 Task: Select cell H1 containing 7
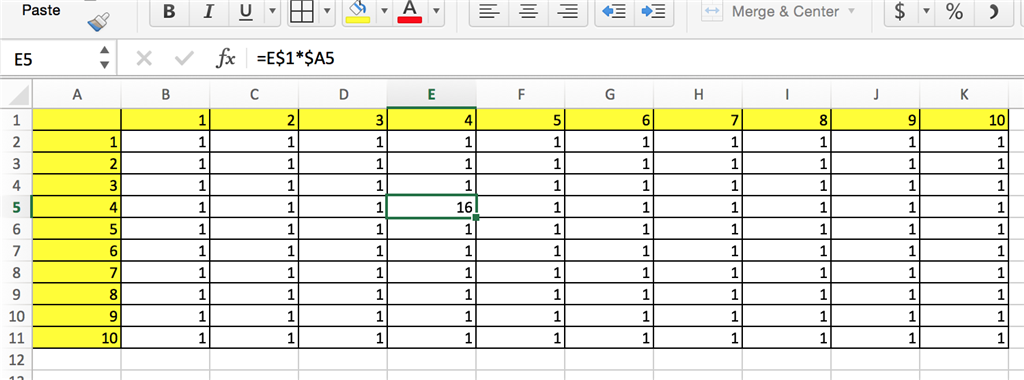[x=699, y=119]
